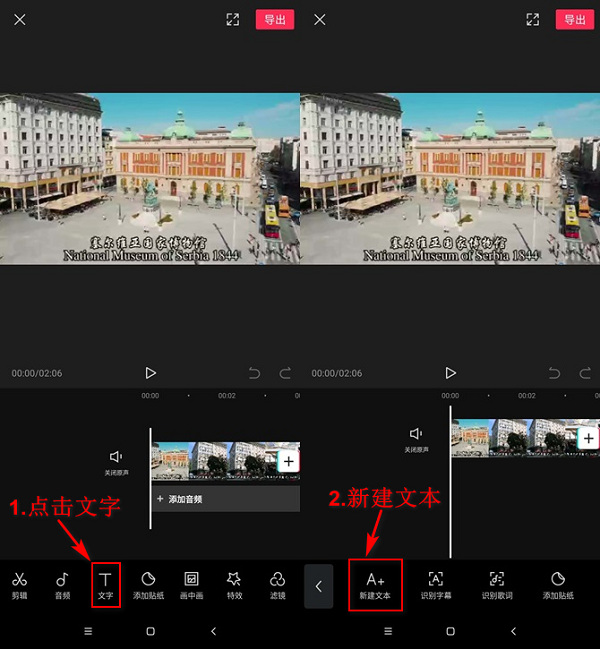Enter fullscreen preview in left screen
Screen dimensions: 600x649
(x=233, y=19)
